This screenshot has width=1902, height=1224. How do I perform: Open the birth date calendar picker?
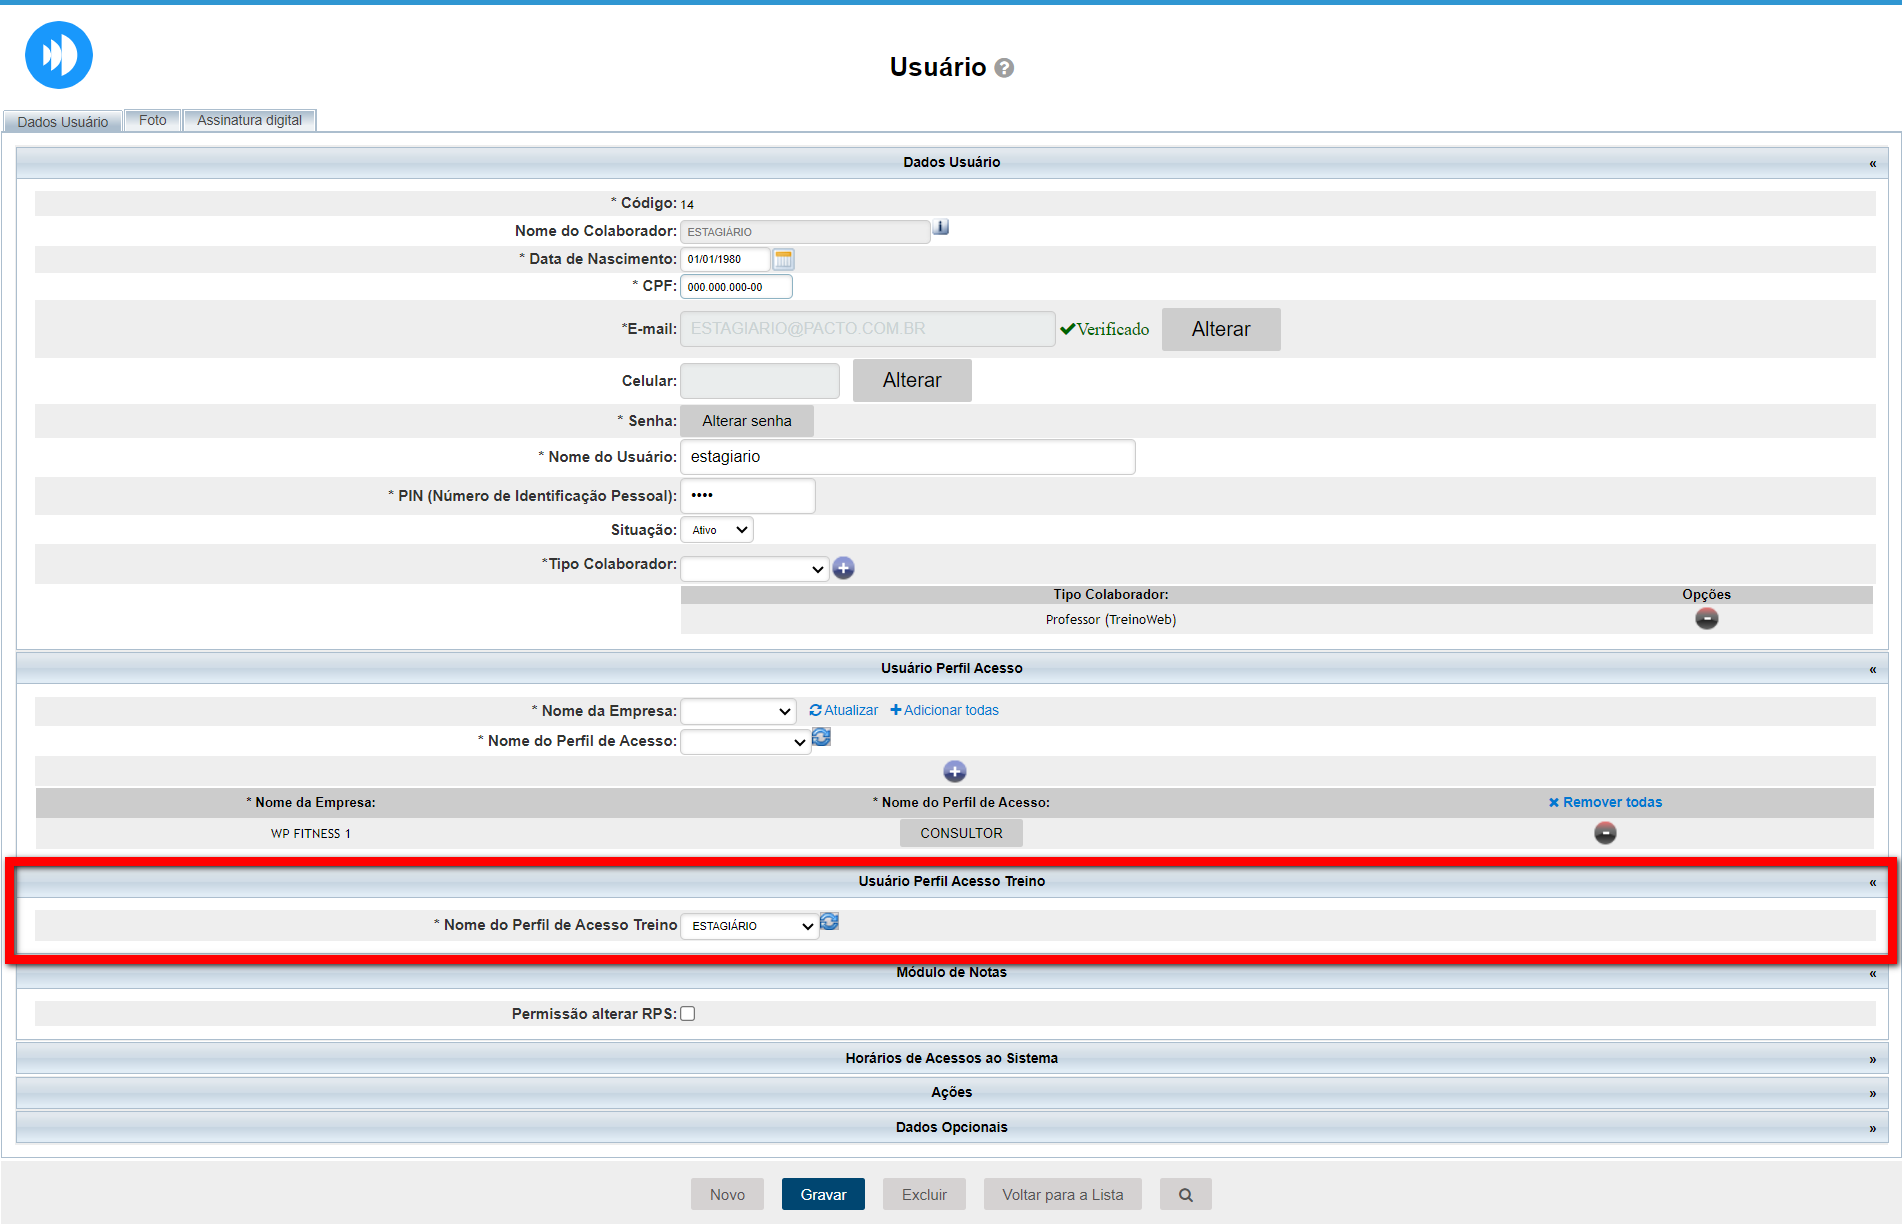pos(784,260)
